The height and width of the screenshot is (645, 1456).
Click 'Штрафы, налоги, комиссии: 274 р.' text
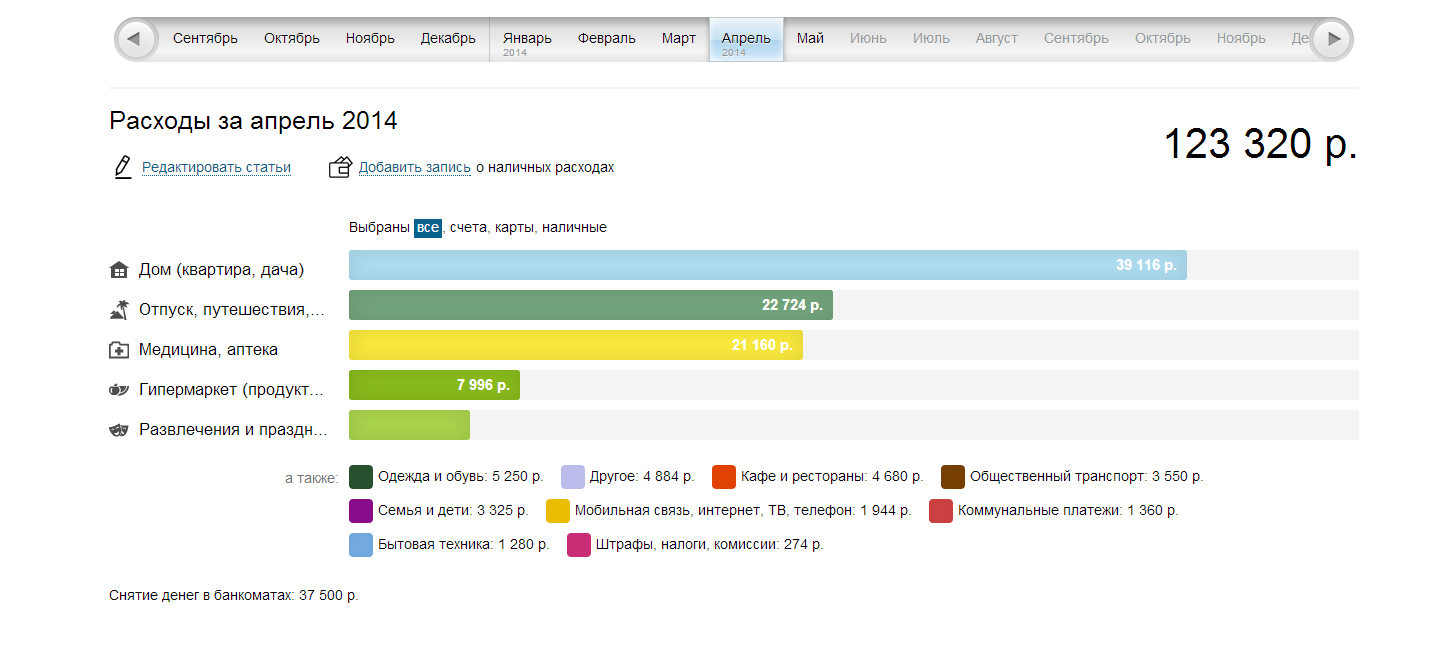tap(710, 545)
